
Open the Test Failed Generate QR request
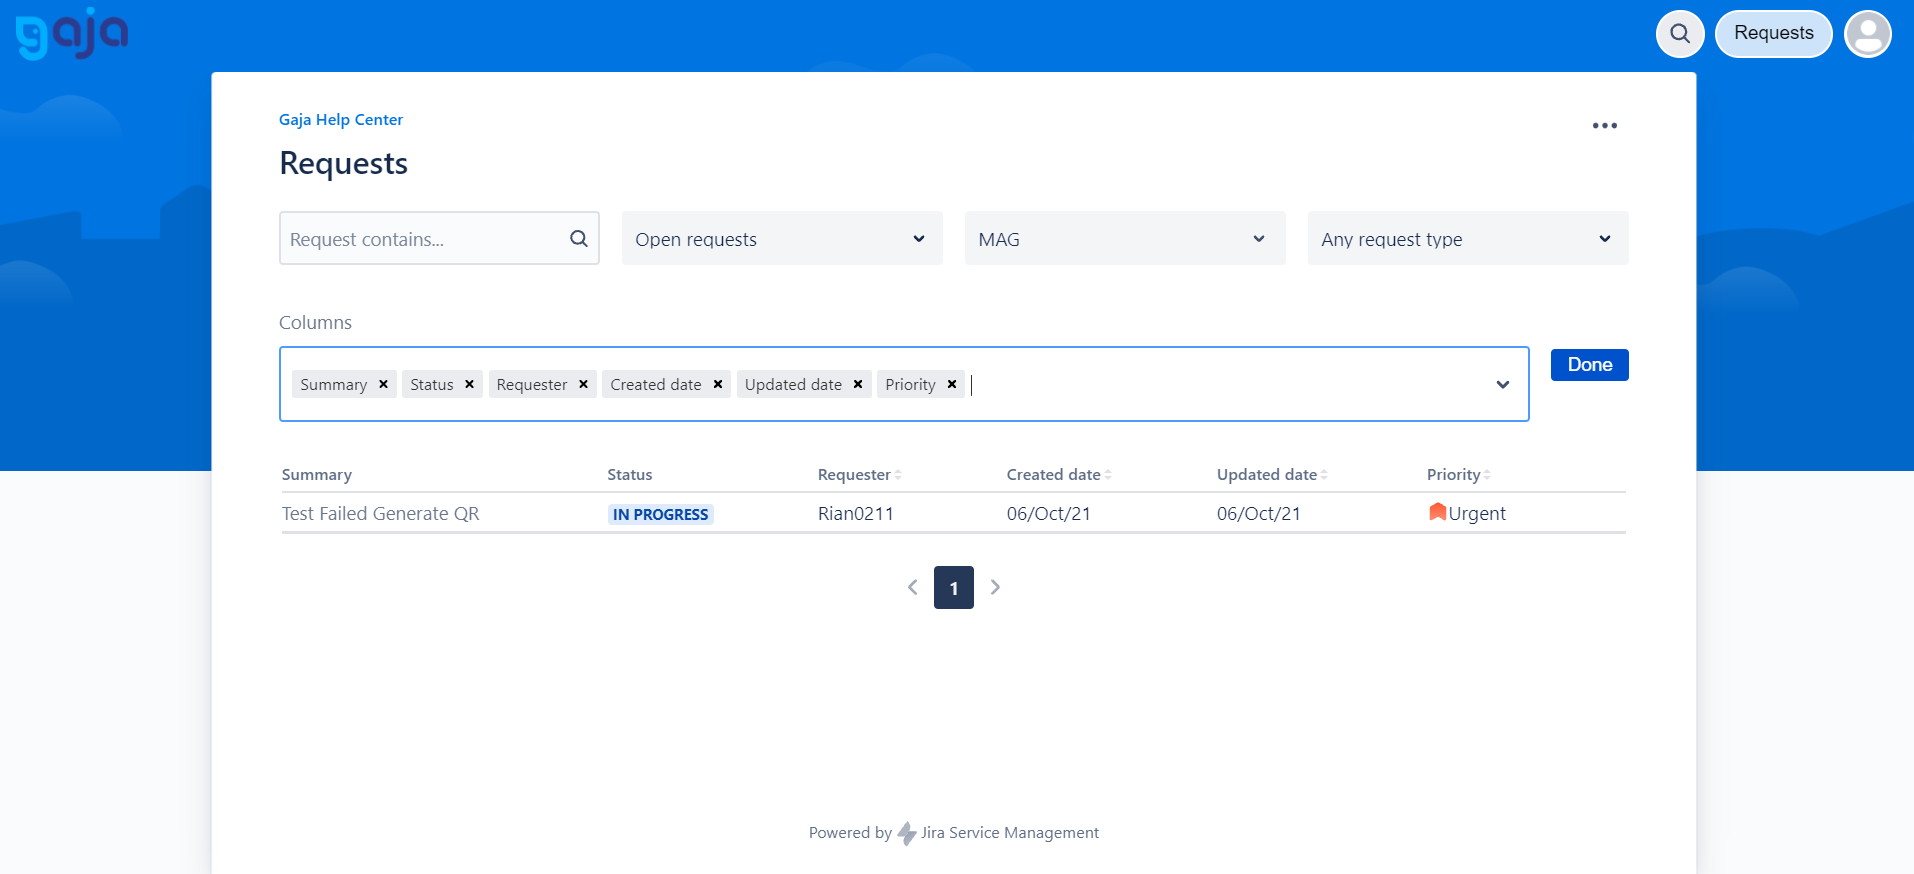(380, 513)
